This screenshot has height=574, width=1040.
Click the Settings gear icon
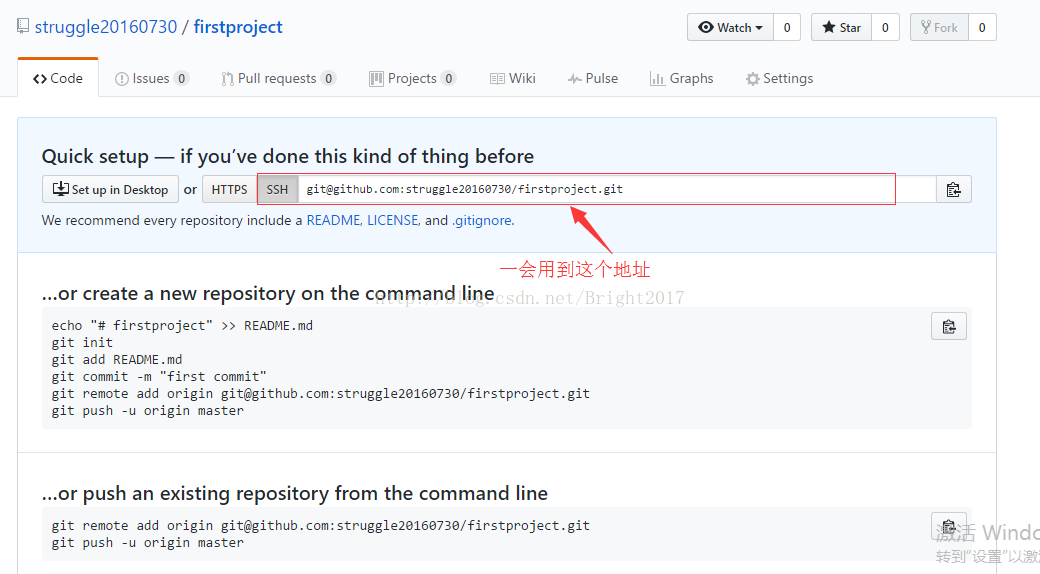pyautogui.click(x=752, y=79)
